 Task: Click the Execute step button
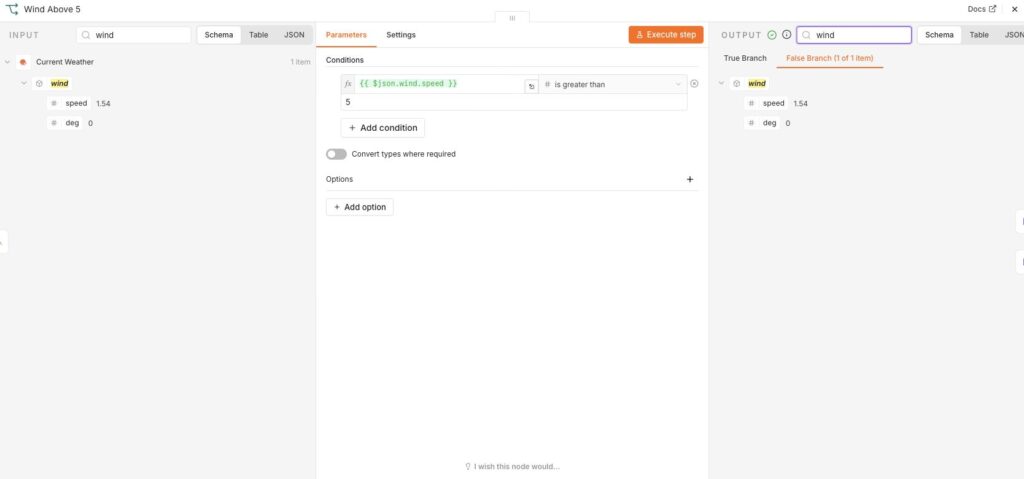(665, 35)
